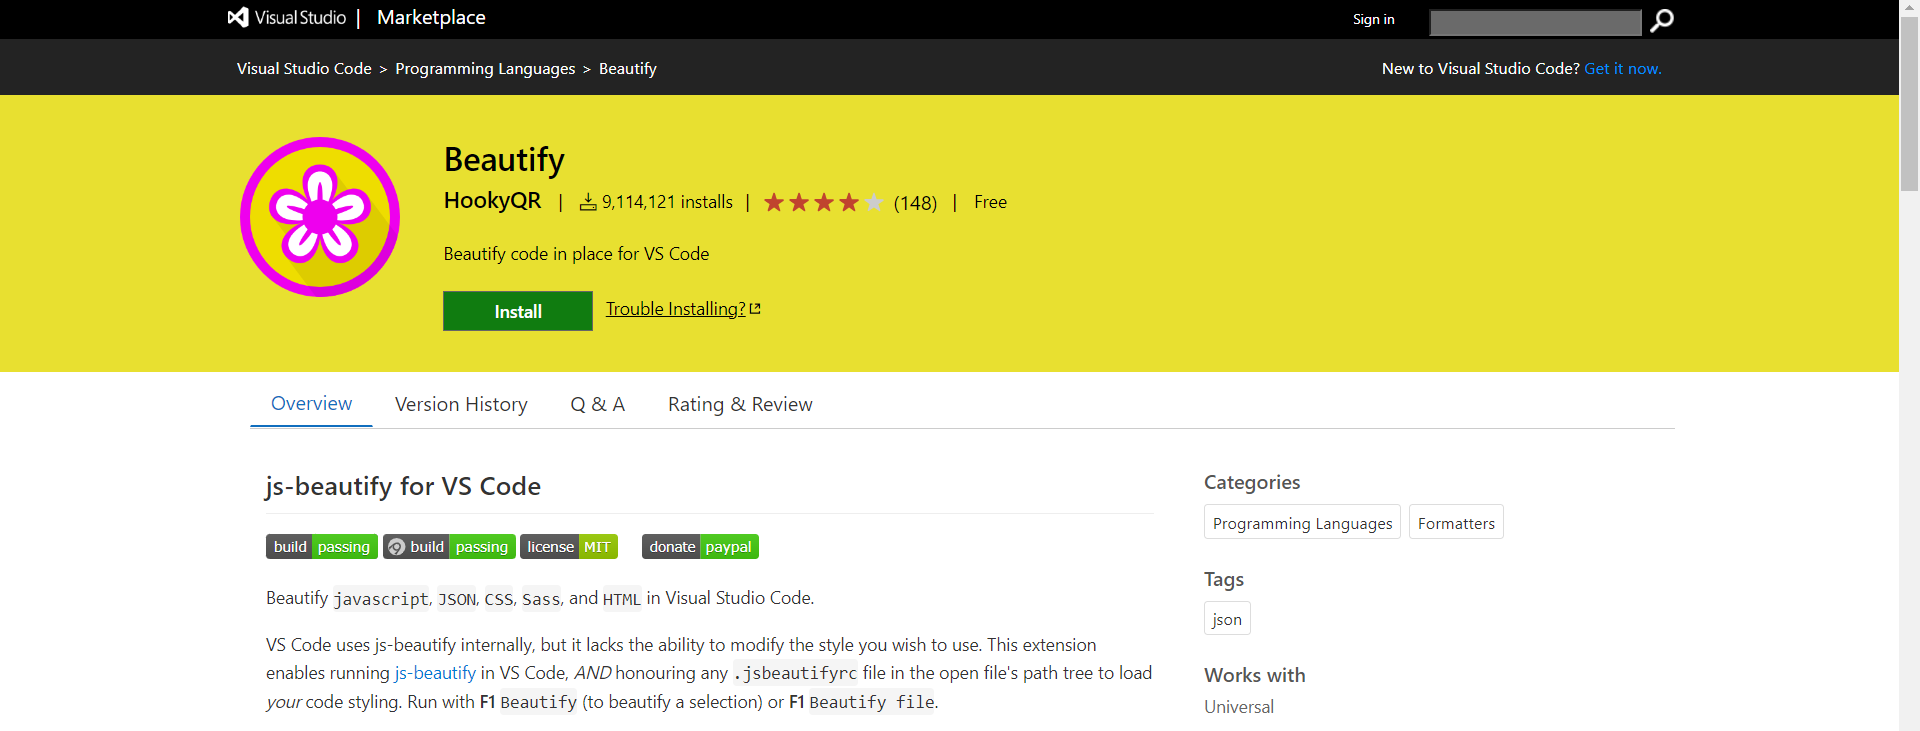Open the Trouble Installing link
The height and width of the screenshot is (731, 1920).
coord(675,309)
